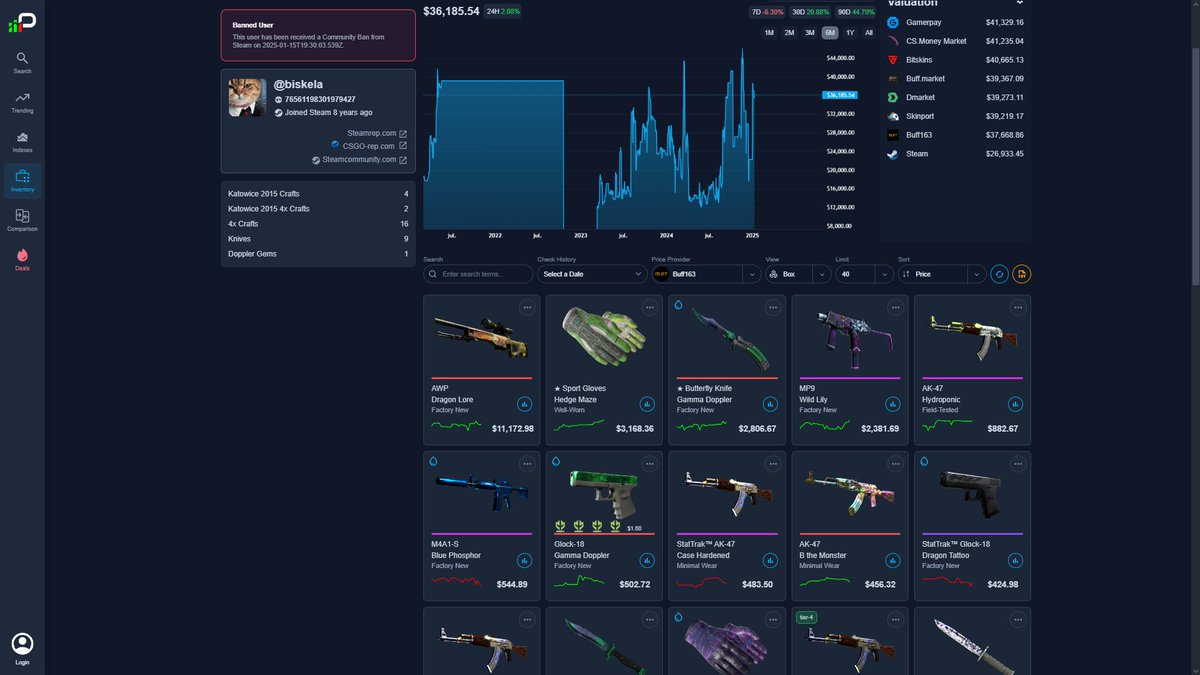Select the All chart time range
Image resolution: width=1200 pixels, height=675 pixels.
coord(871,32)
